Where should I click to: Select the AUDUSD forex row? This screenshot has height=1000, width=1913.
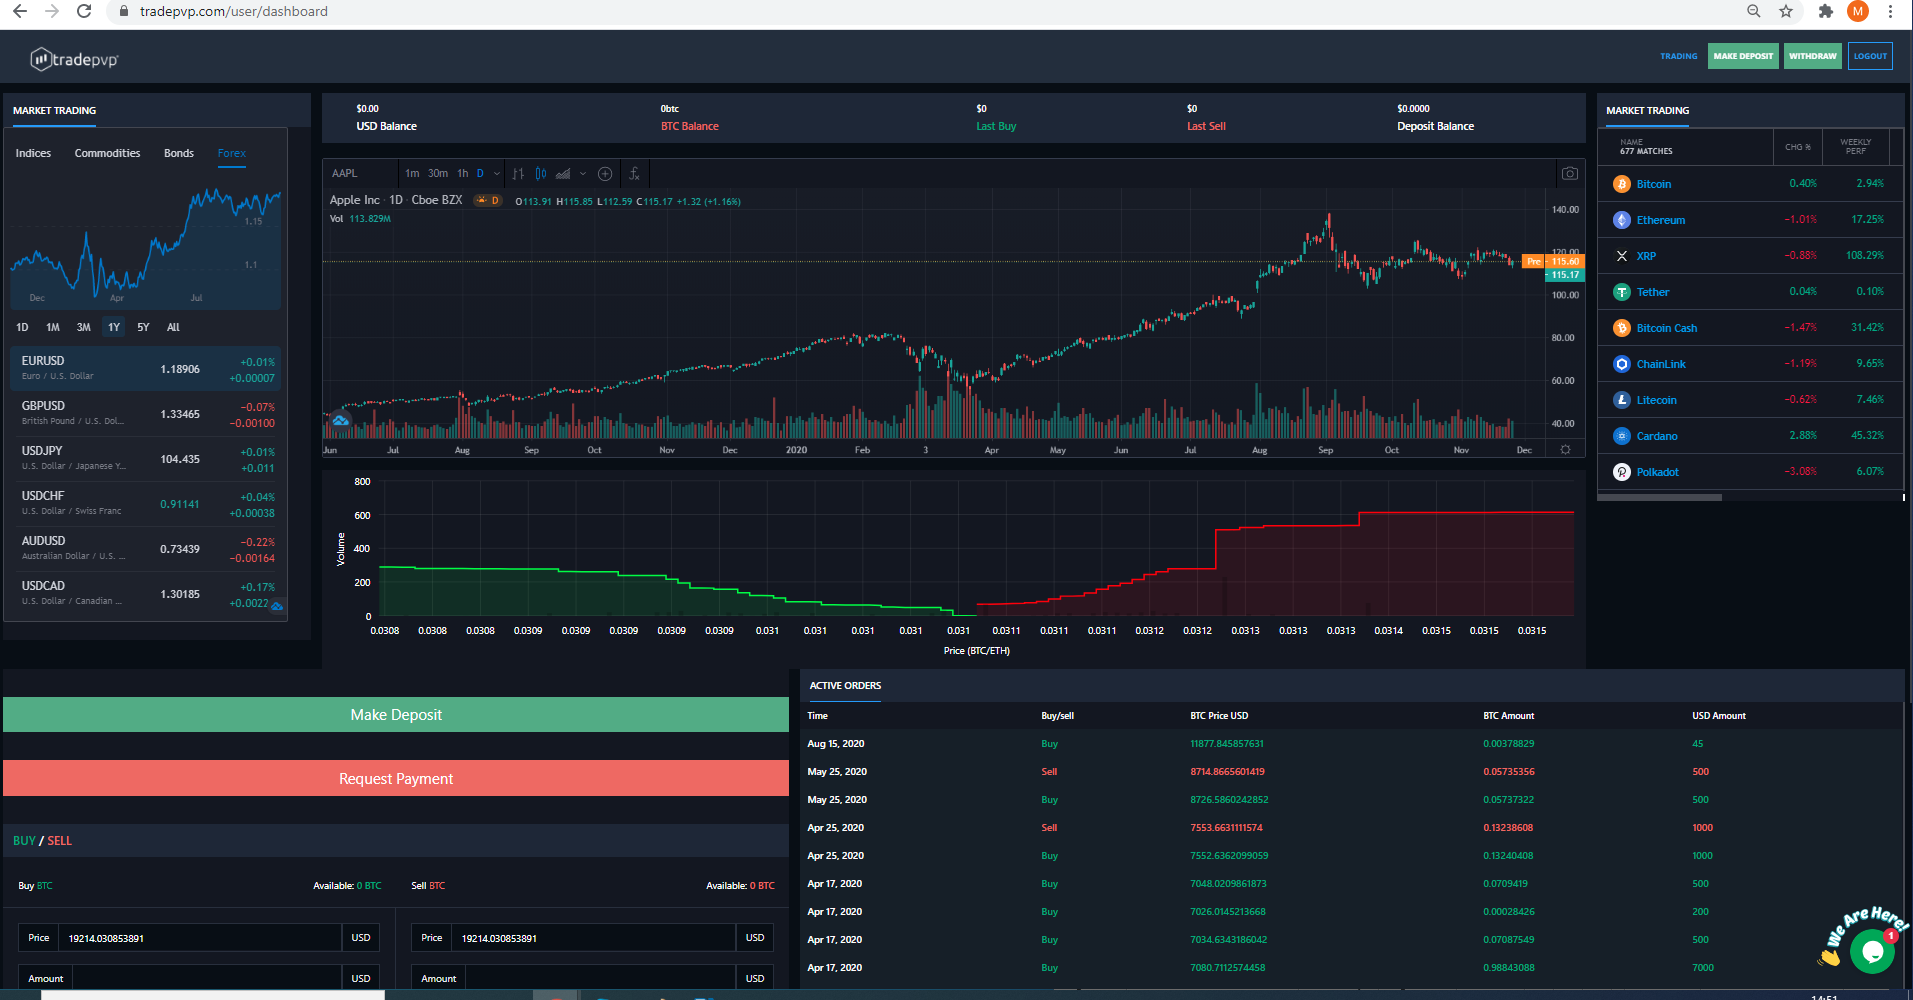pyautogui.click(x=146, y=548)
